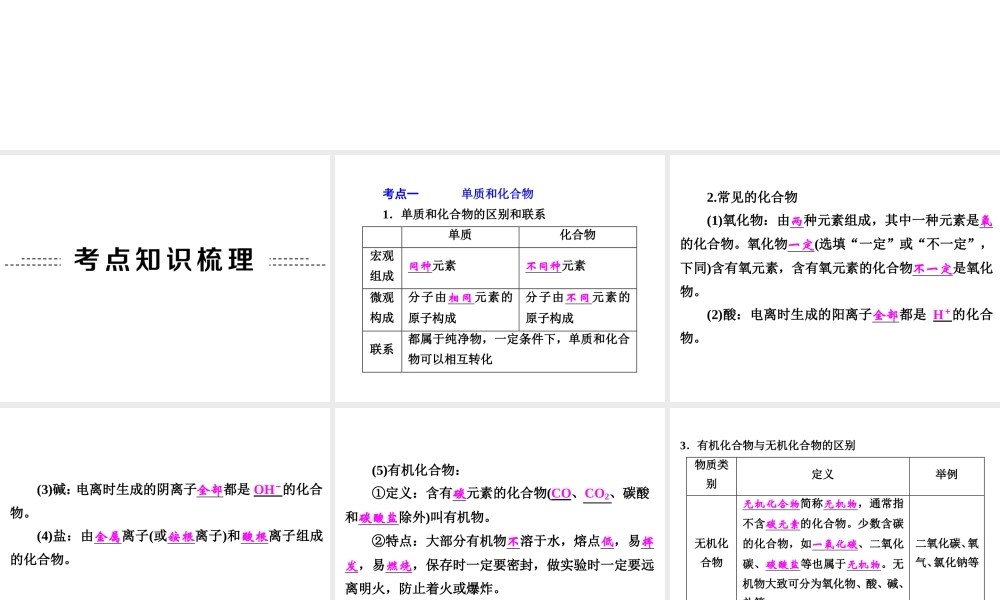The height and width of the screenshot is (600, 1000).
Task: Click the 物质类别 header cell
Action: click(711, 476)
